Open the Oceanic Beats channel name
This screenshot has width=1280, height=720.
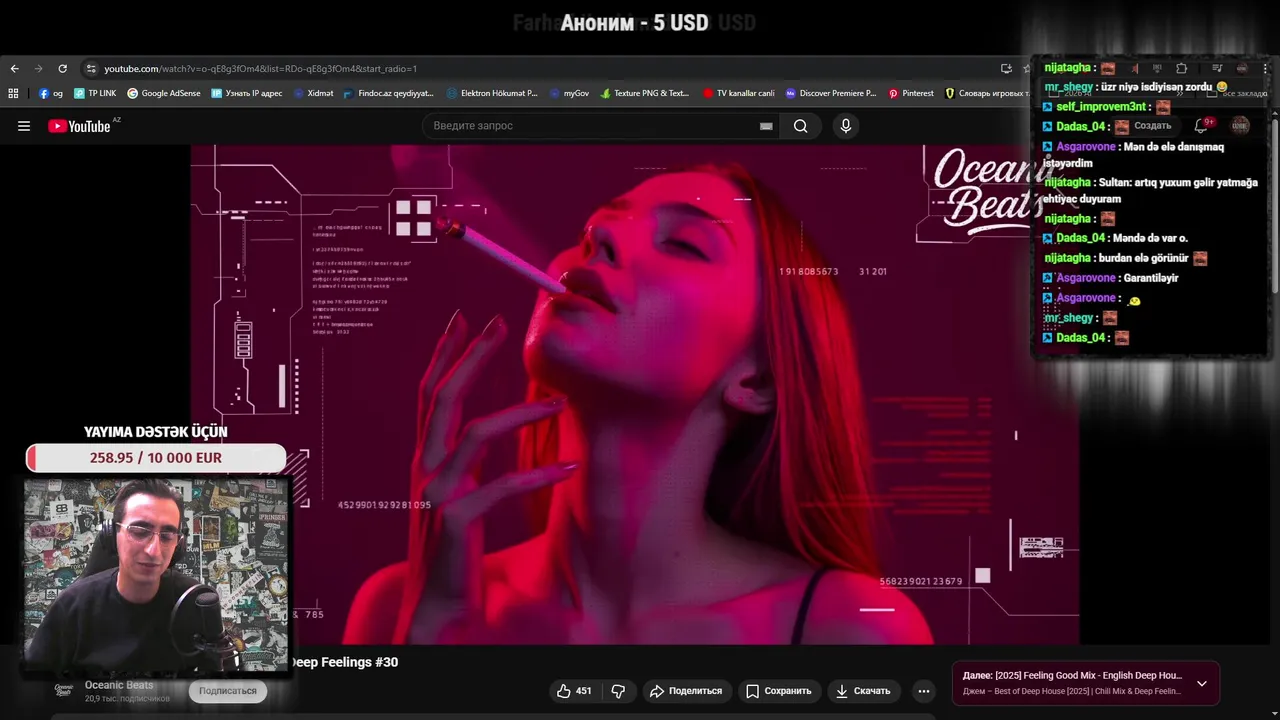(x=119, y=685)
